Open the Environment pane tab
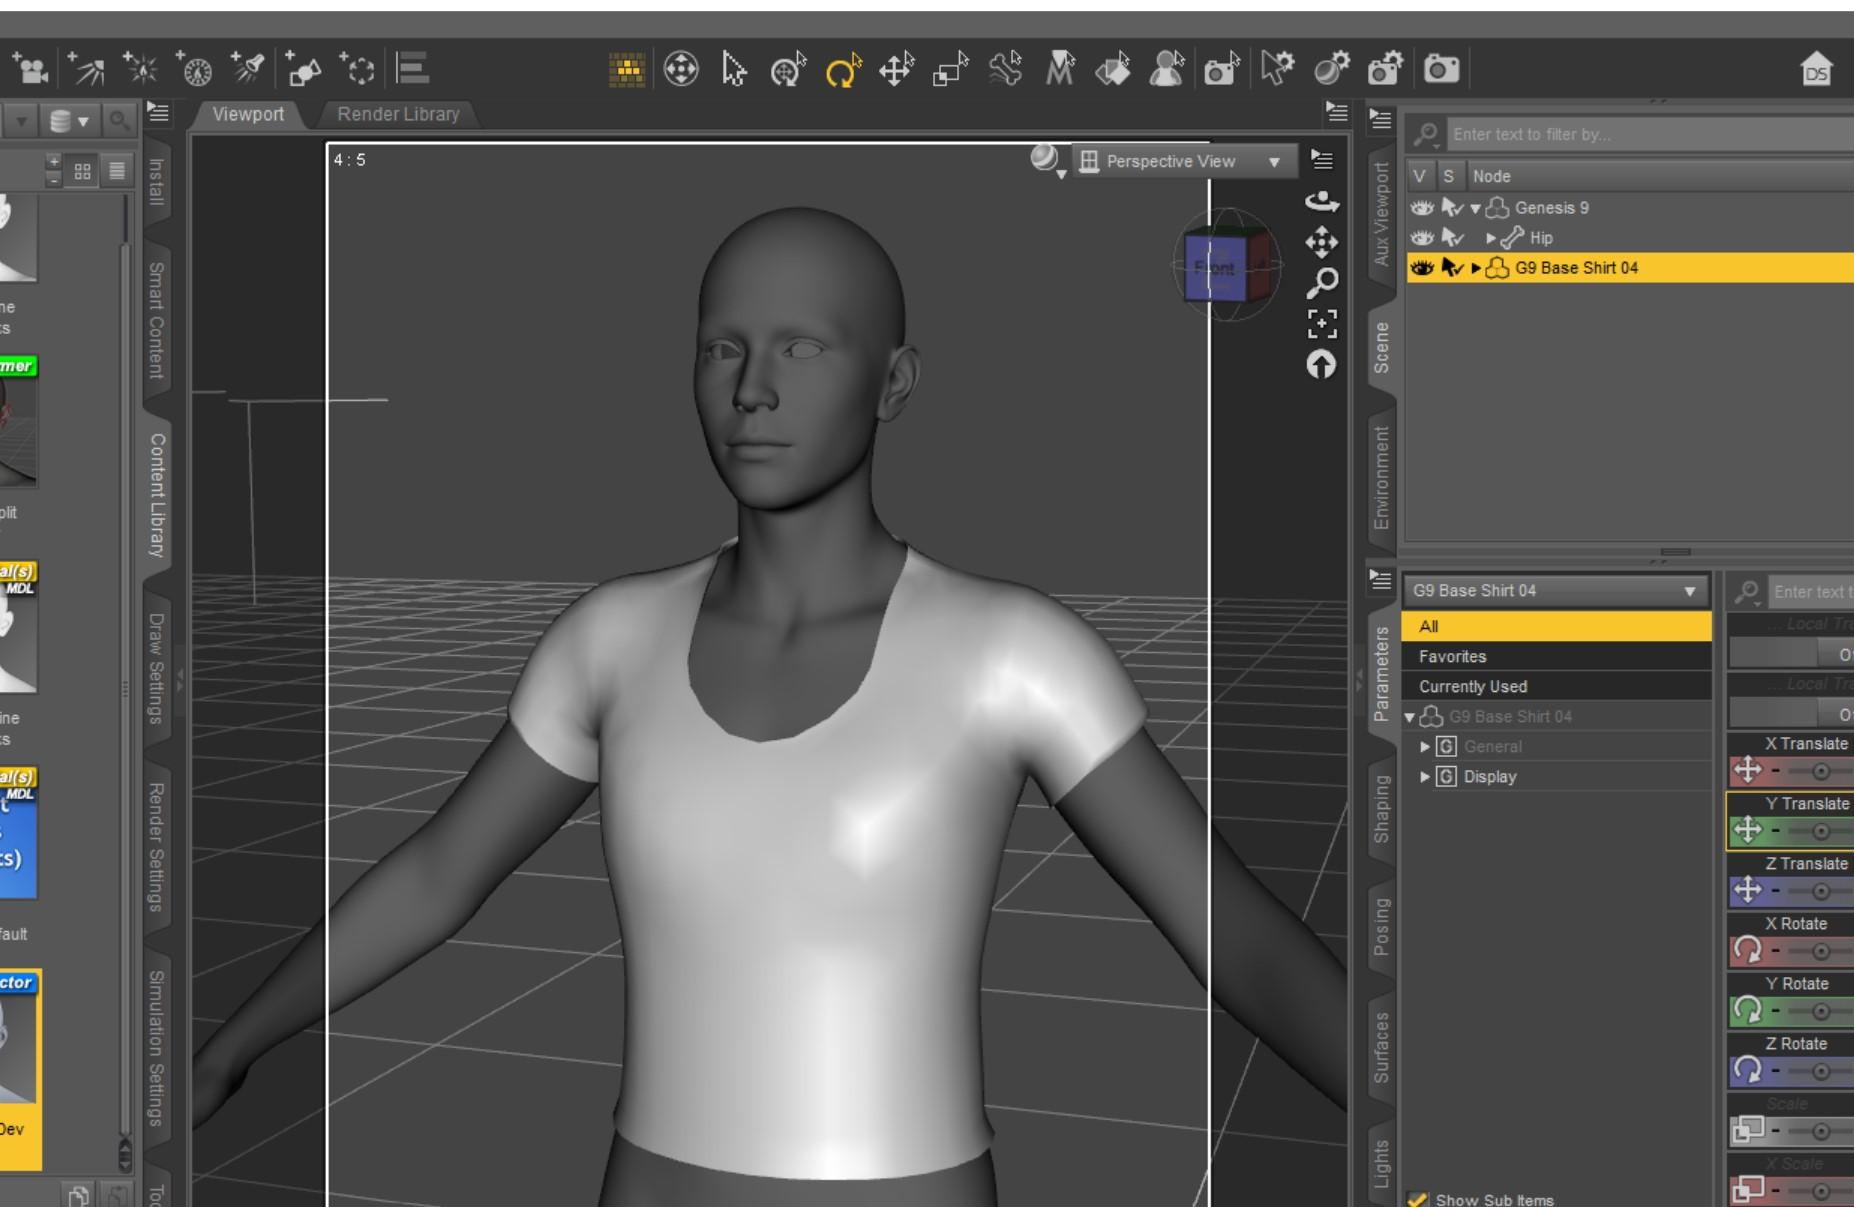 coord(1381,478)
